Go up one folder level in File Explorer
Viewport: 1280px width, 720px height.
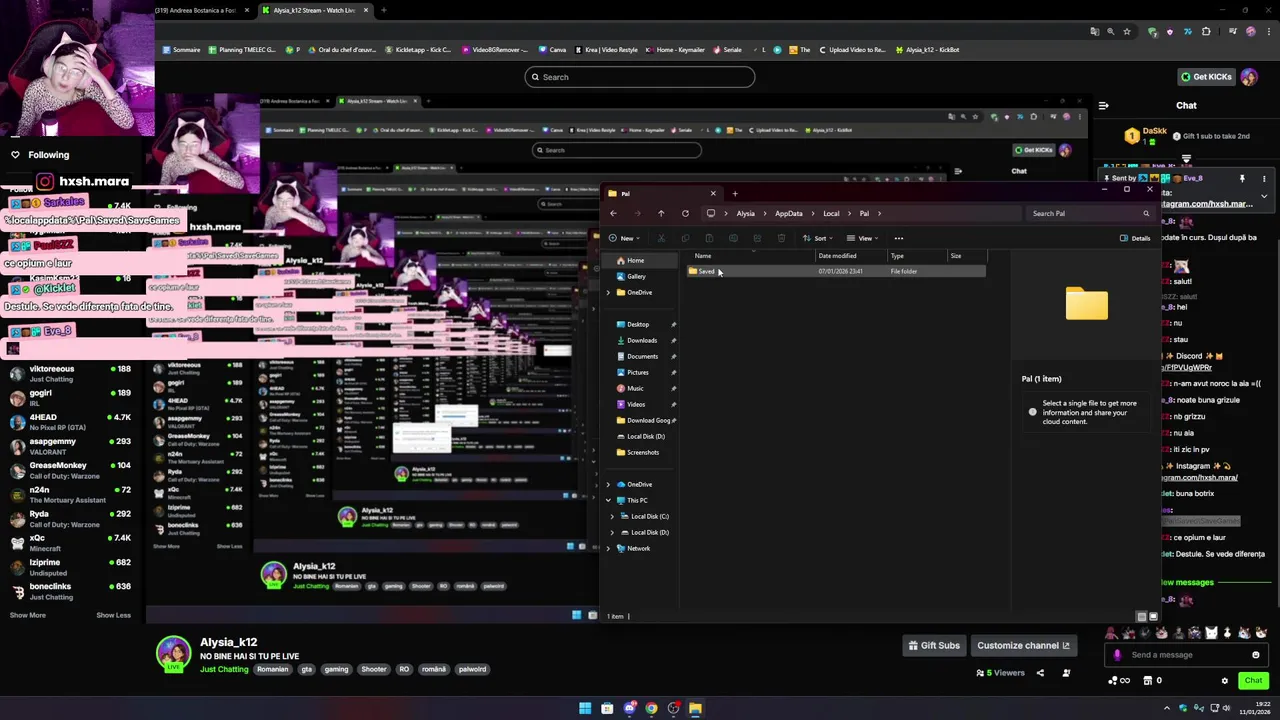661,213
